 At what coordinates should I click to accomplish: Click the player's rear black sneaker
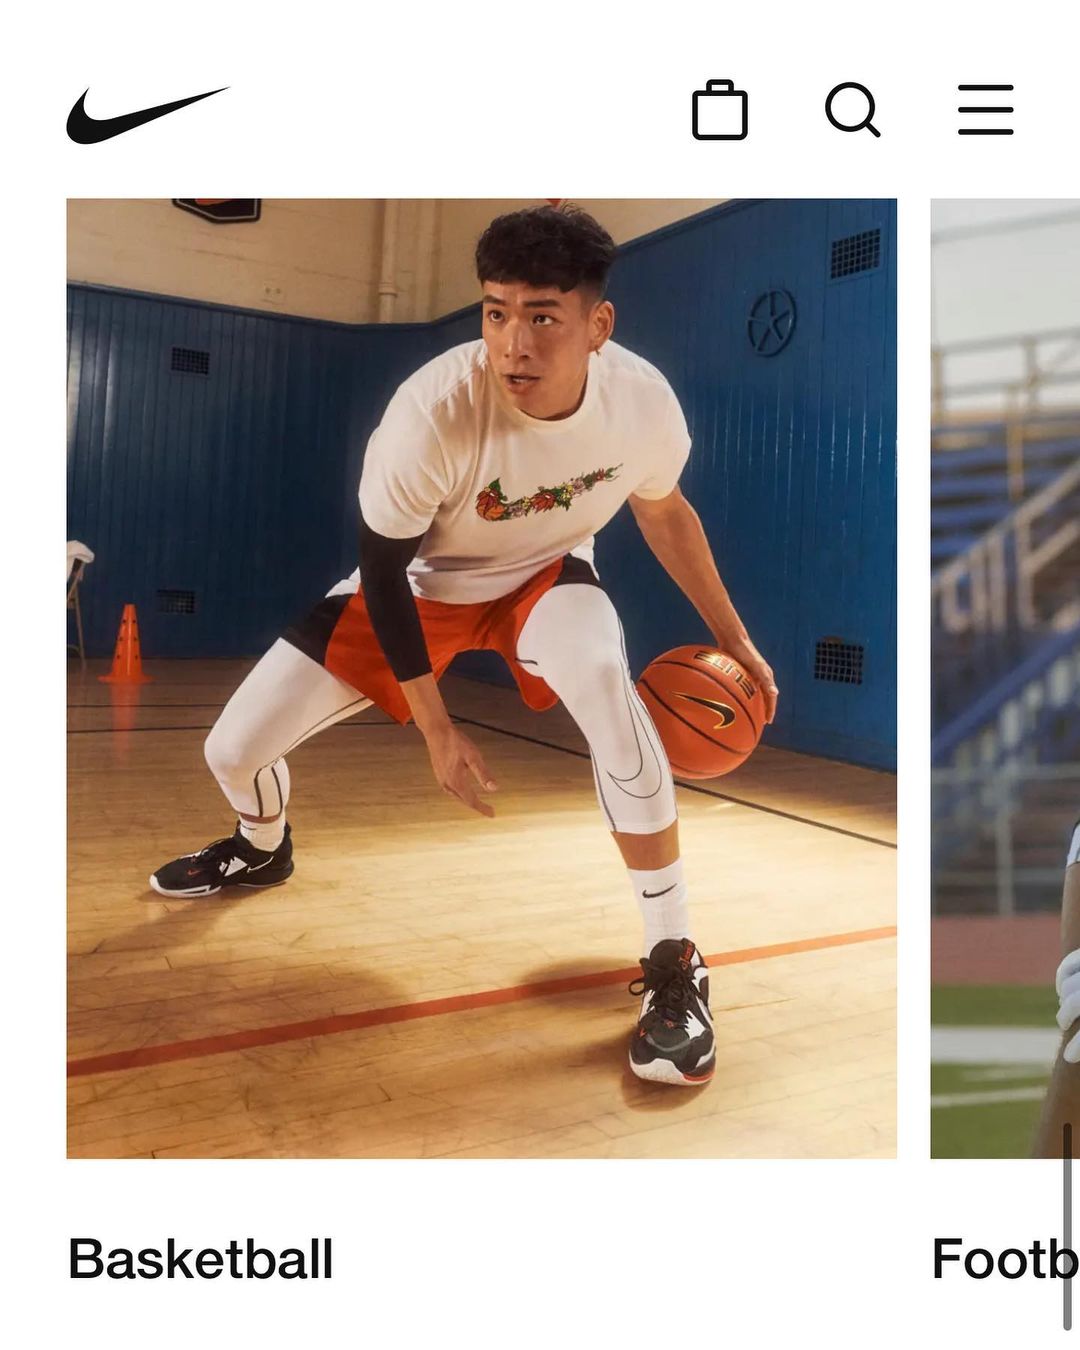(x=222, y=863)
